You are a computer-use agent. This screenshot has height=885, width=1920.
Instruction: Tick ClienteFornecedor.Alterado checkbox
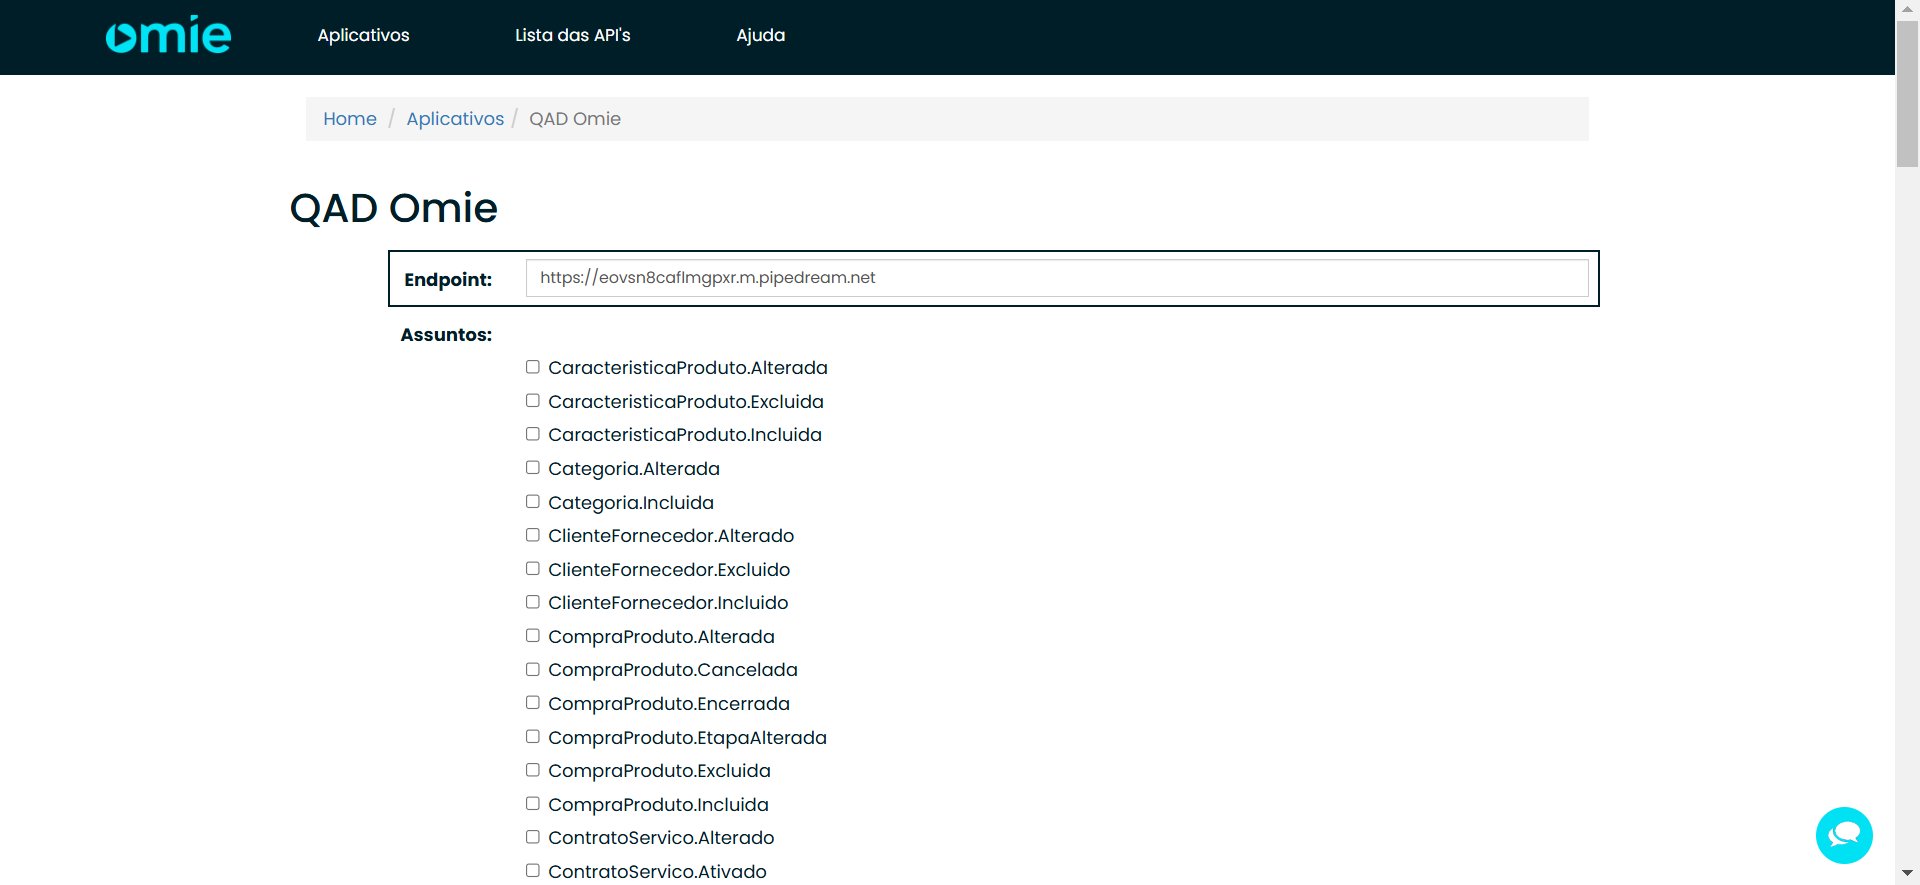pyautogui.click(x=533, y=535)
